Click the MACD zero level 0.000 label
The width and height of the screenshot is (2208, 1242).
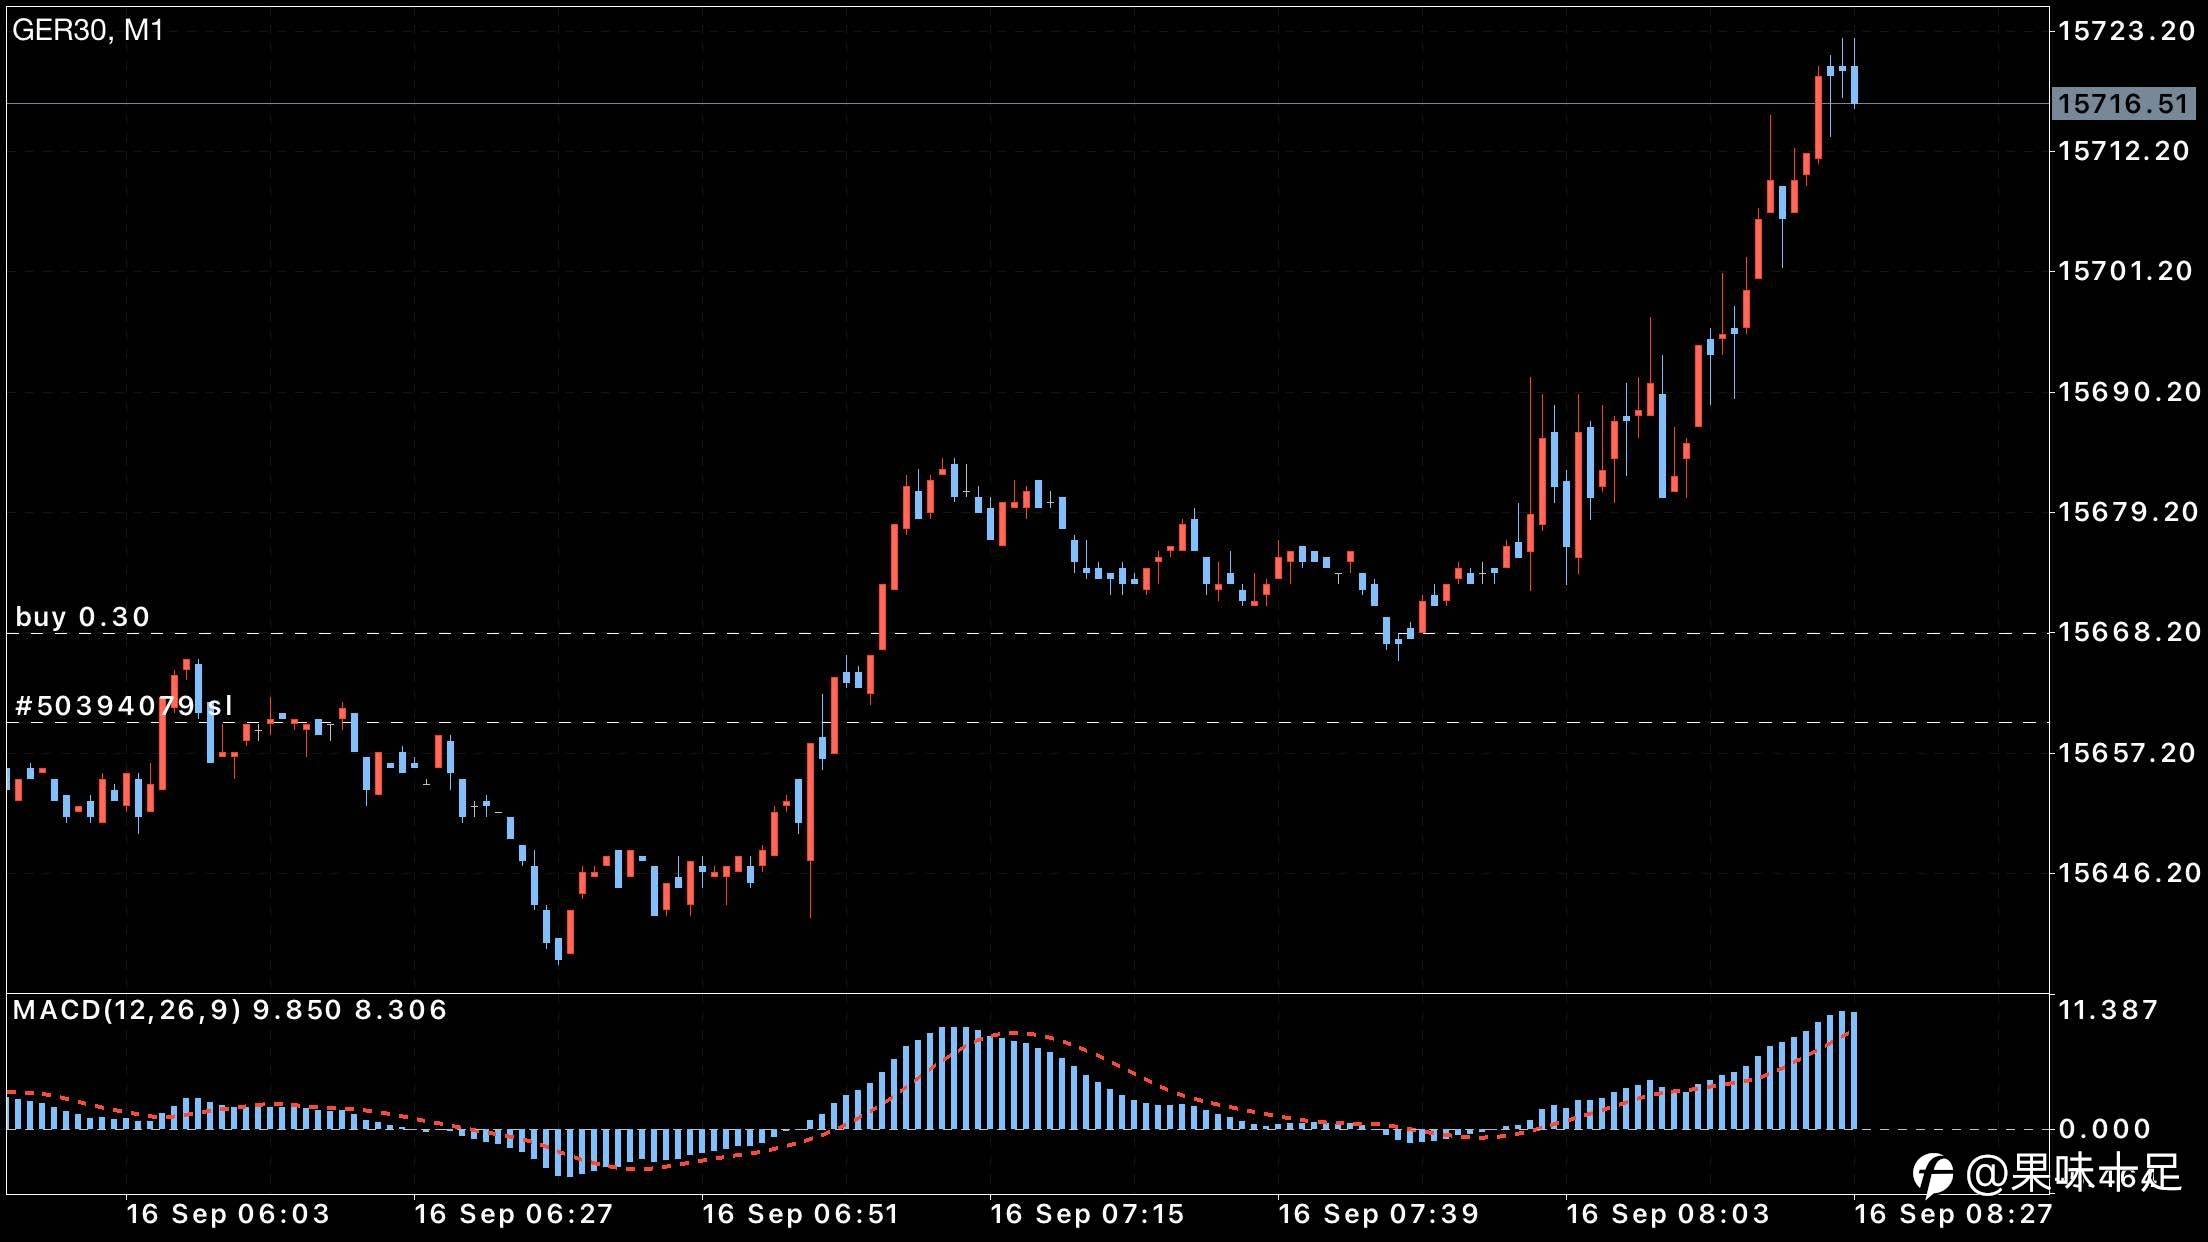click(2104, 1129)
